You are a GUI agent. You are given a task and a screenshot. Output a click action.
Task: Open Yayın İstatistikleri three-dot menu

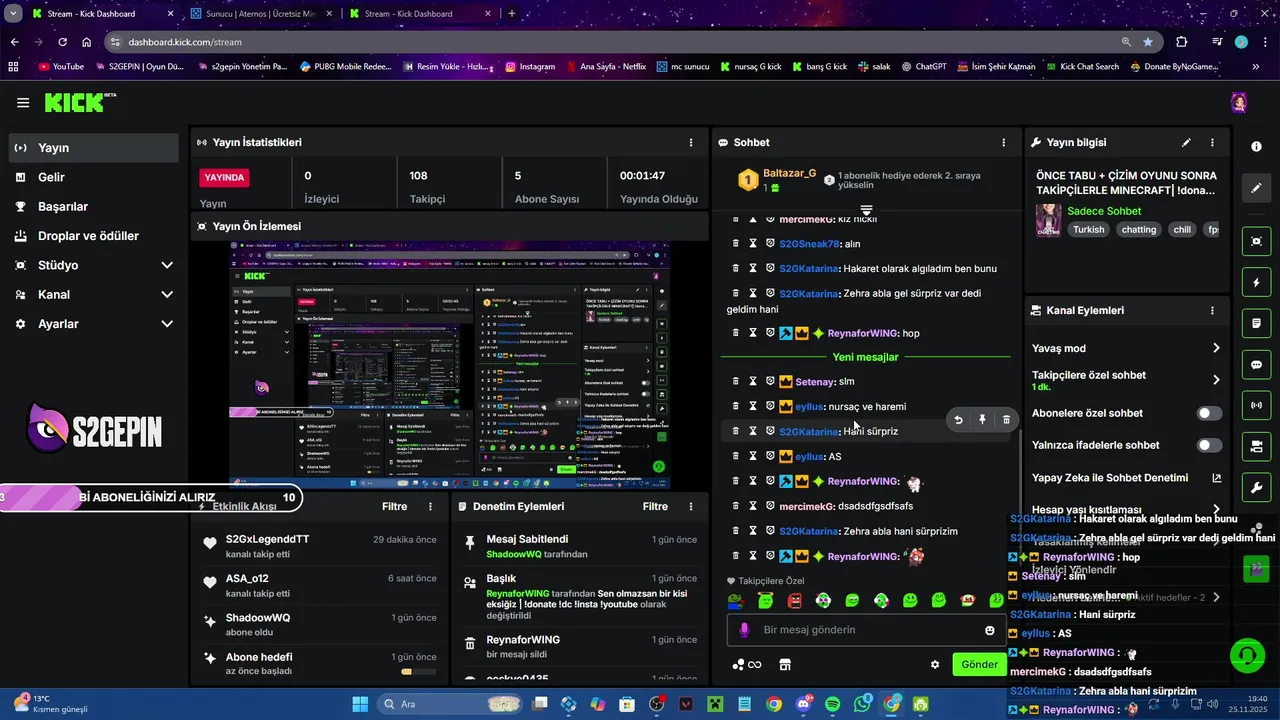click(690, 143)
